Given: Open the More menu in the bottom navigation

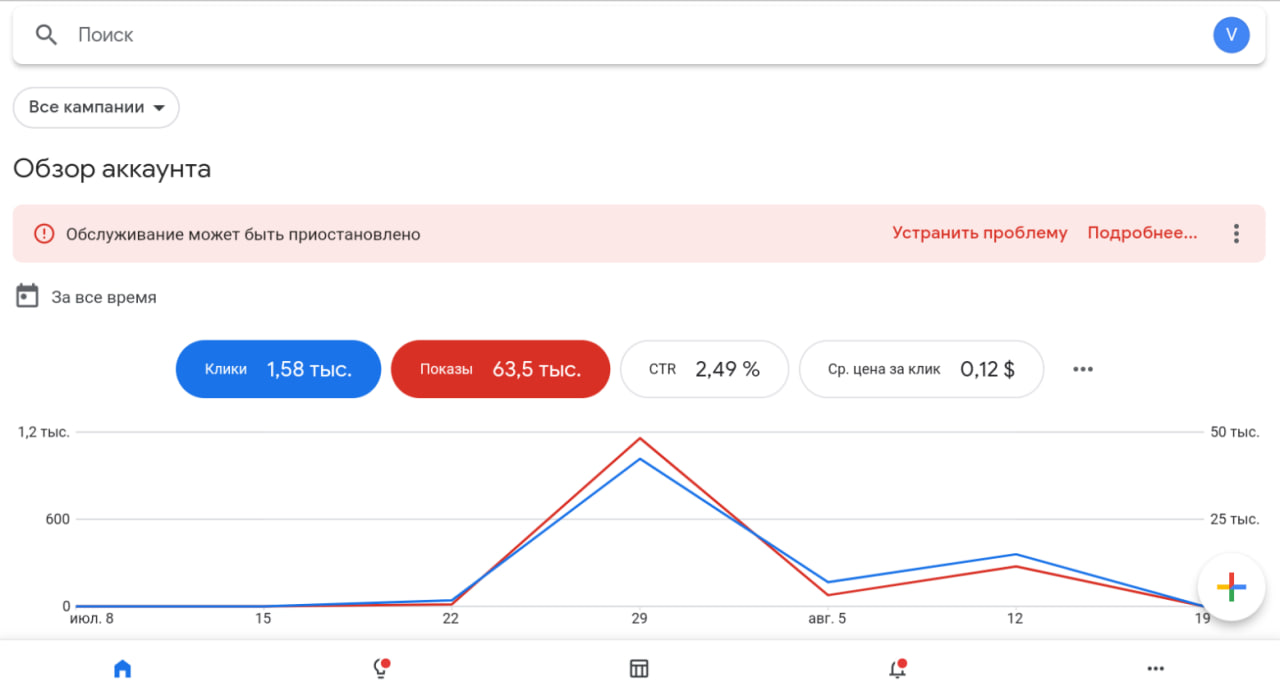Looking at the screenshot, I should click(1155, 669).
